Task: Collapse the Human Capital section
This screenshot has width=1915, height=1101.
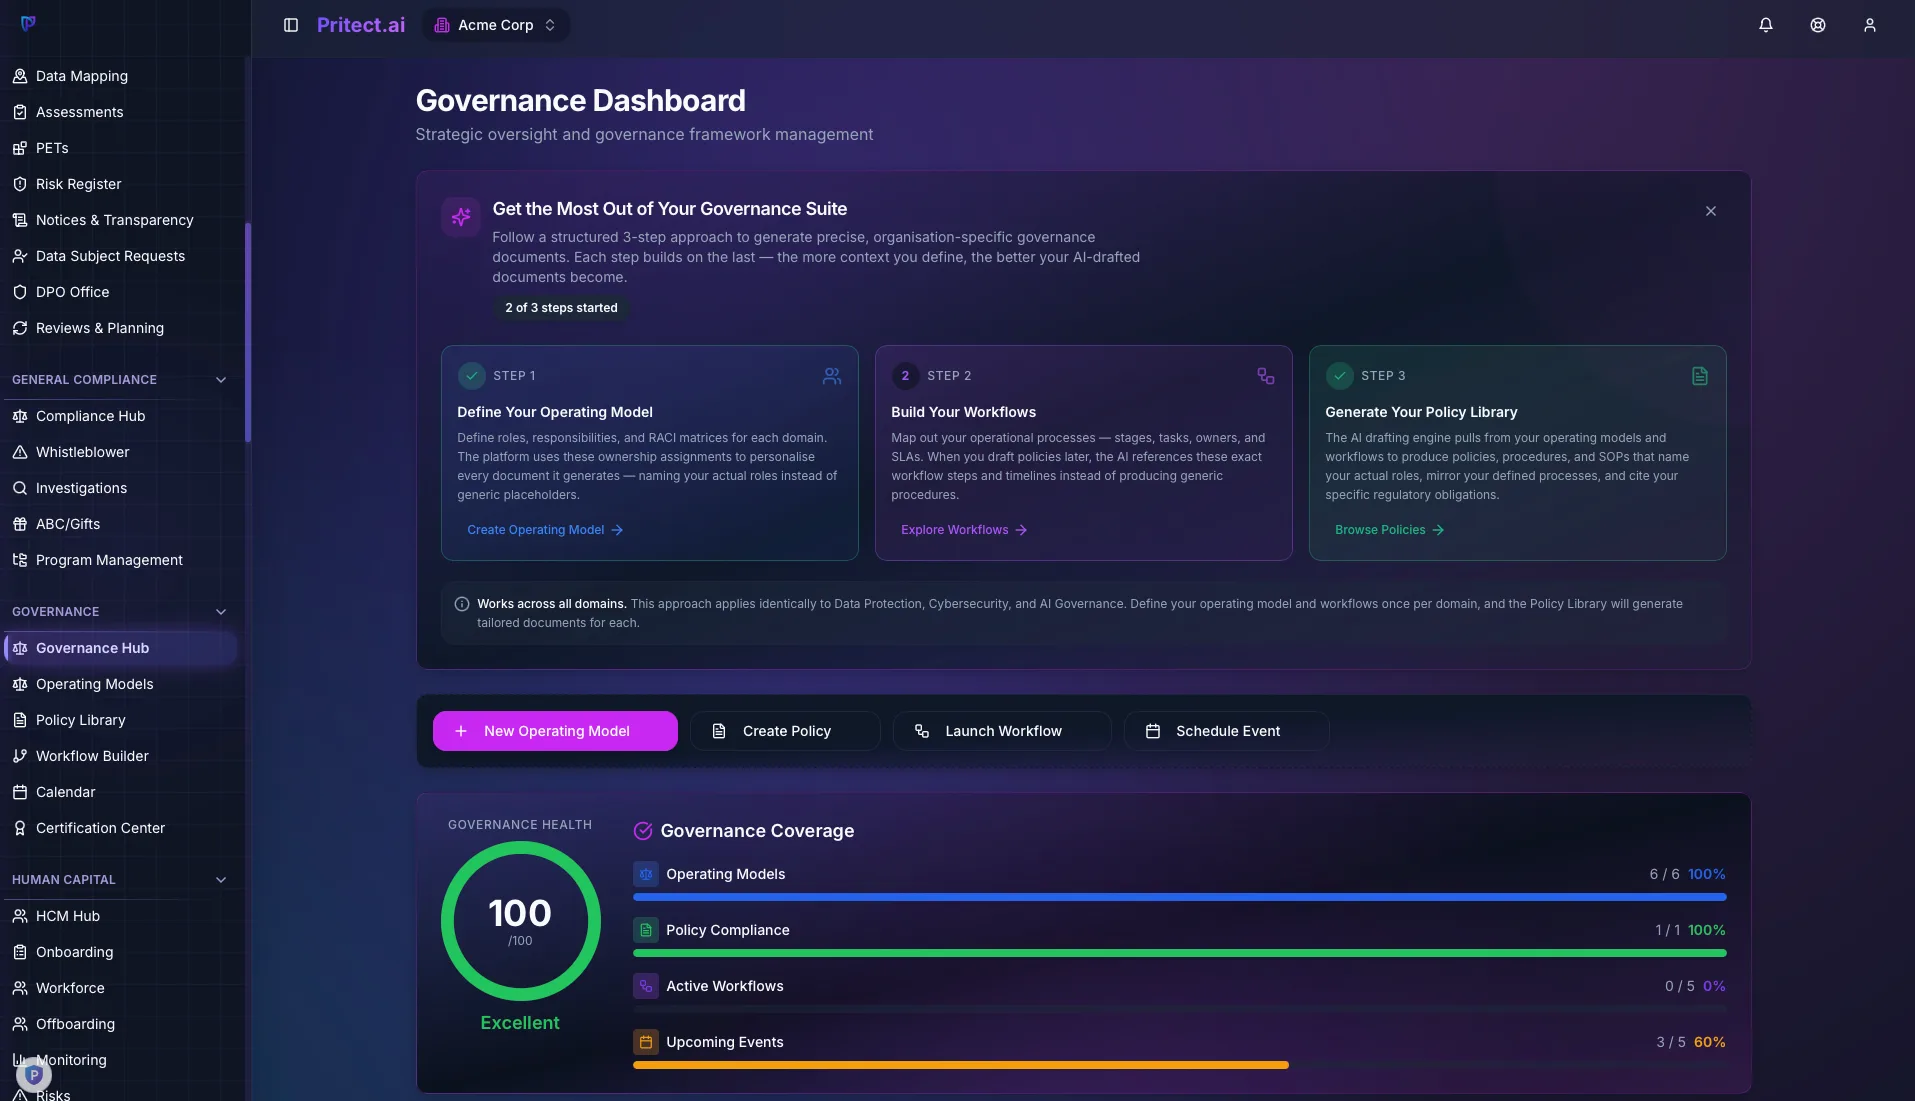Action: point(221,880)
